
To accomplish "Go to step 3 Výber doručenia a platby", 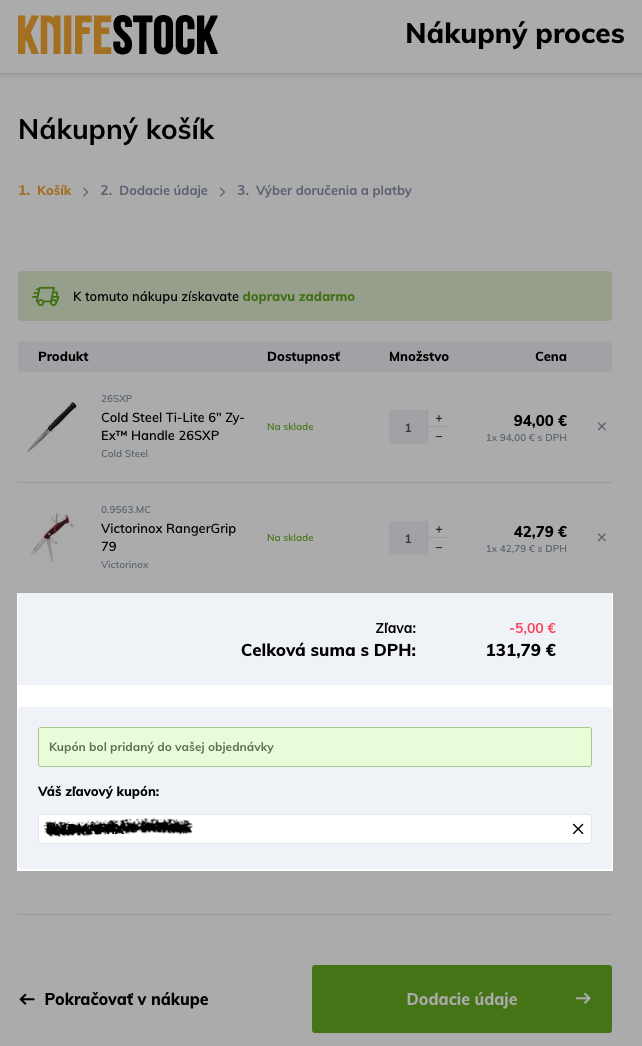I will pyautogui.click(x=324, y=190).
